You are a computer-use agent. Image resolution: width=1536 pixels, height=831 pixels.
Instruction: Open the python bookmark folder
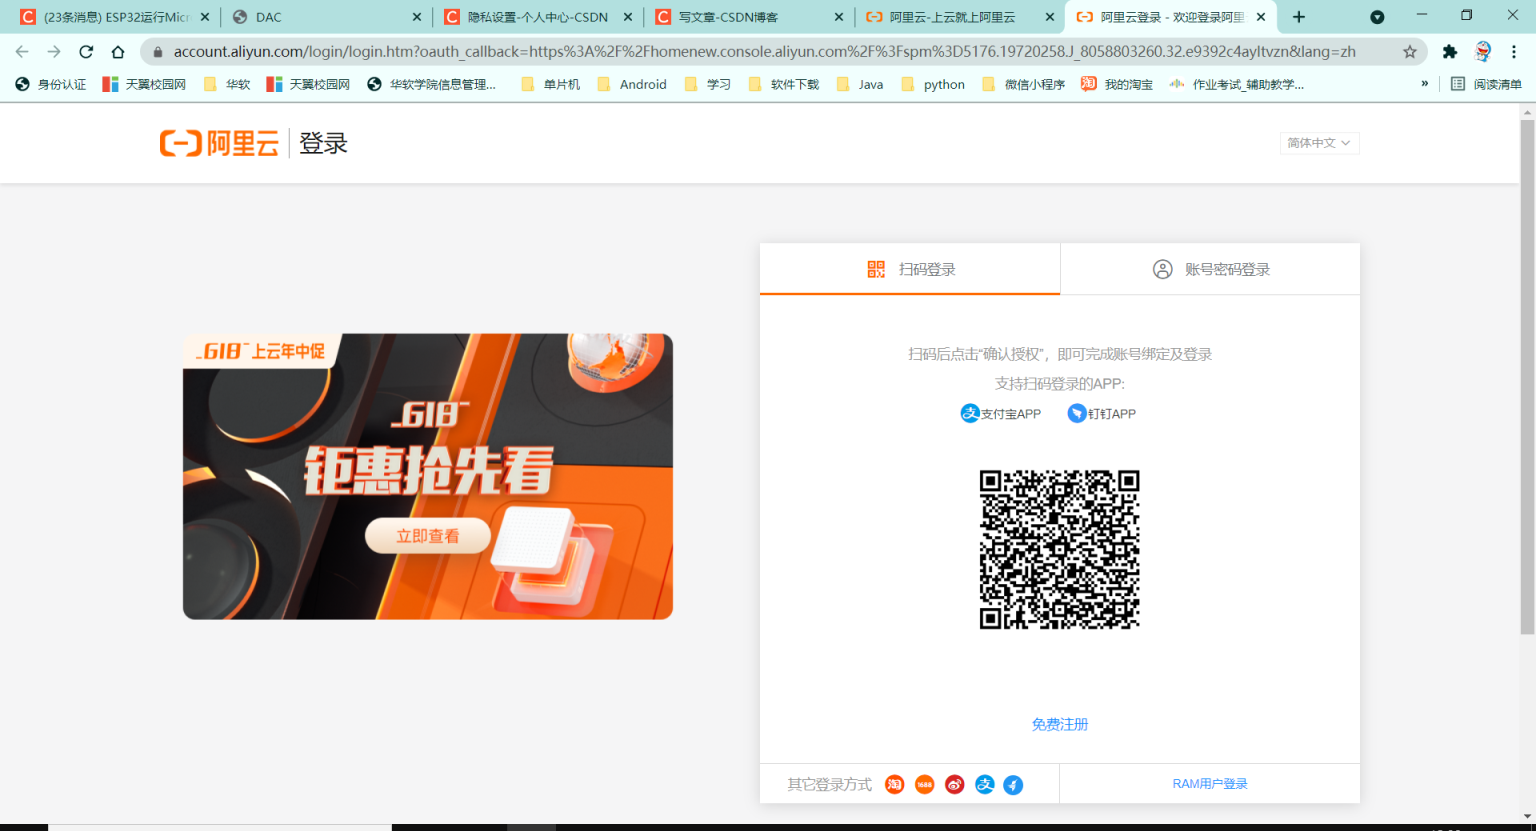tap(933, 85)
